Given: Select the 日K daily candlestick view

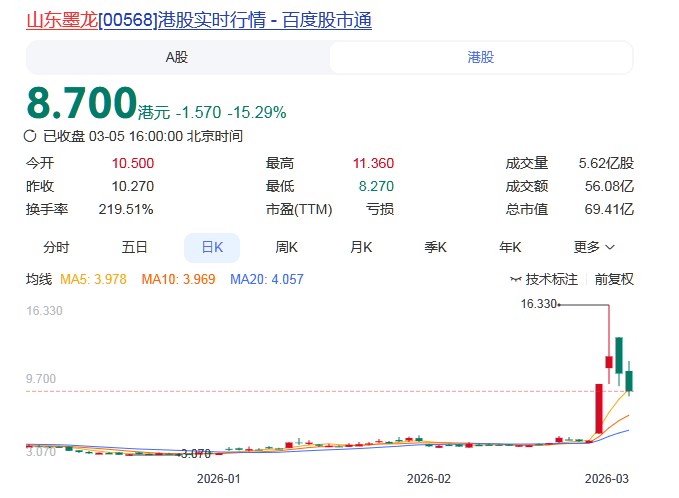Looking at the screenshot, I should tap(212, 247).
